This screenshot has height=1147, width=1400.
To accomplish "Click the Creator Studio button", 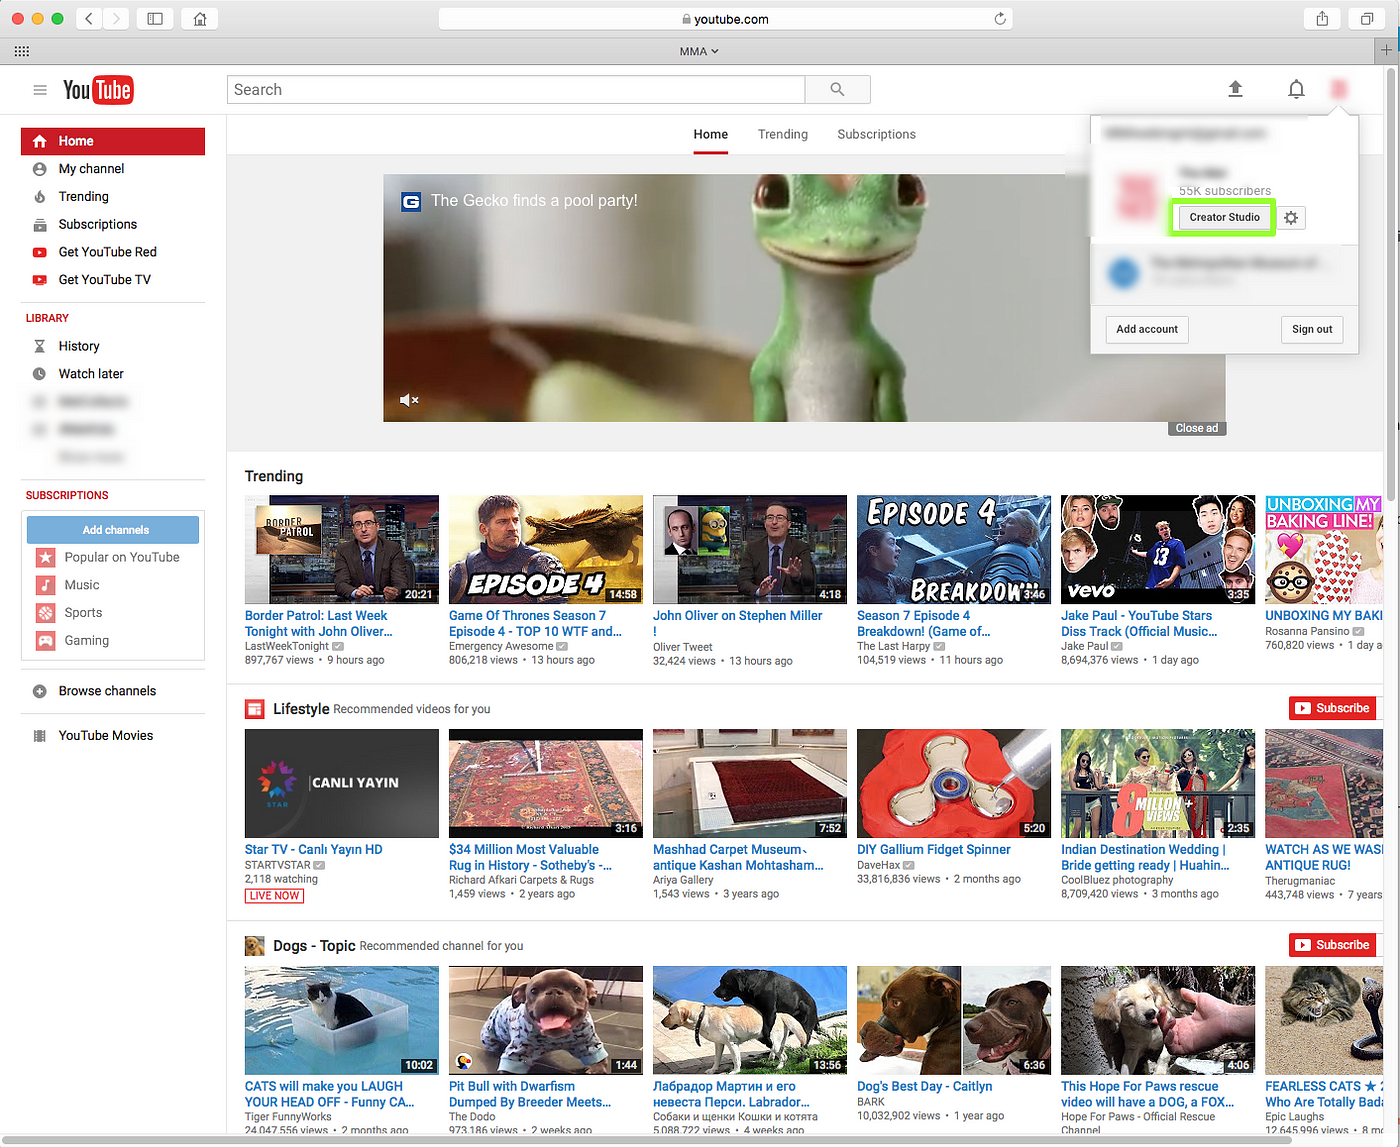I will 1224,217.
